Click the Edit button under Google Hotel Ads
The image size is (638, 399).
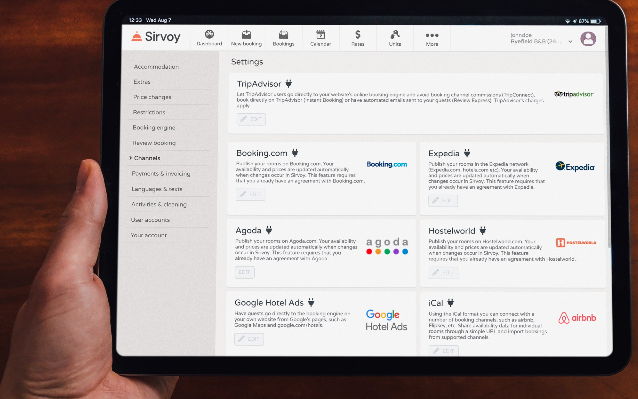coord(249,339)
